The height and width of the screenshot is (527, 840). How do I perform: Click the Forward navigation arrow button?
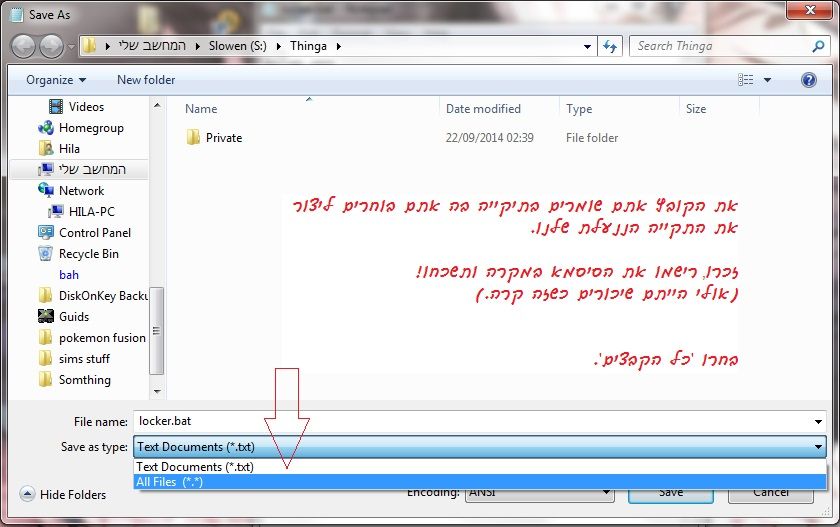pos(51,46)
